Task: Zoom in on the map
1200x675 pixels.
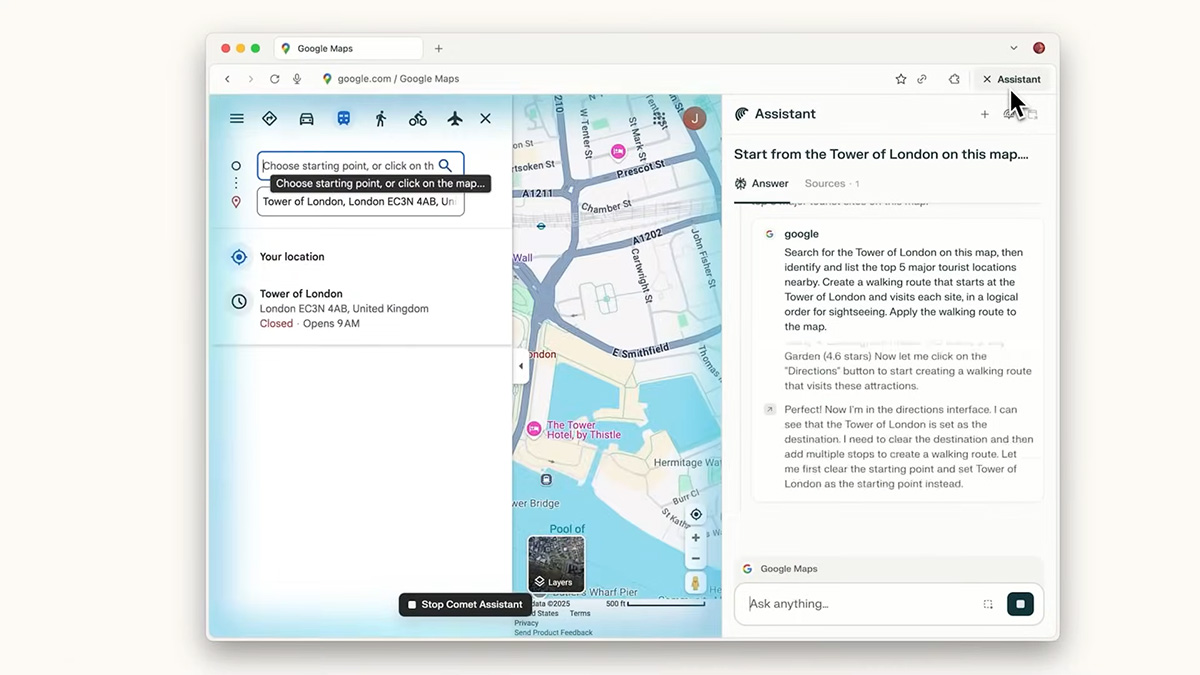Action: pos(696,538)
